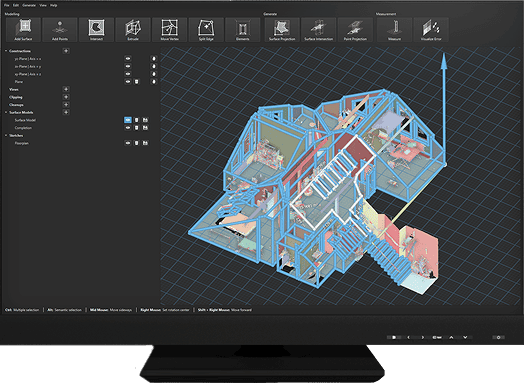Image resolution: width=524 pixels, height=383 pixels.
Task: Open the View menu
Action: [x=43, y=5]
